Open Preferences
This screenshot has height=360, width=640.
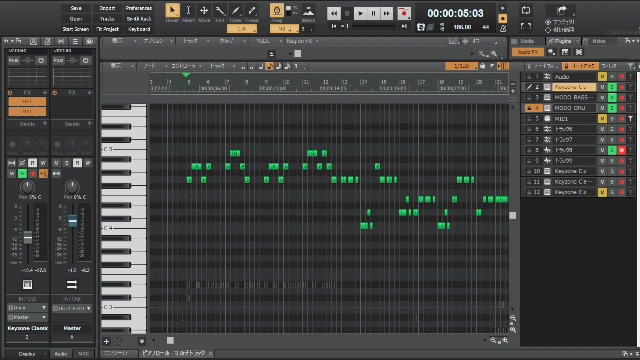139,8
